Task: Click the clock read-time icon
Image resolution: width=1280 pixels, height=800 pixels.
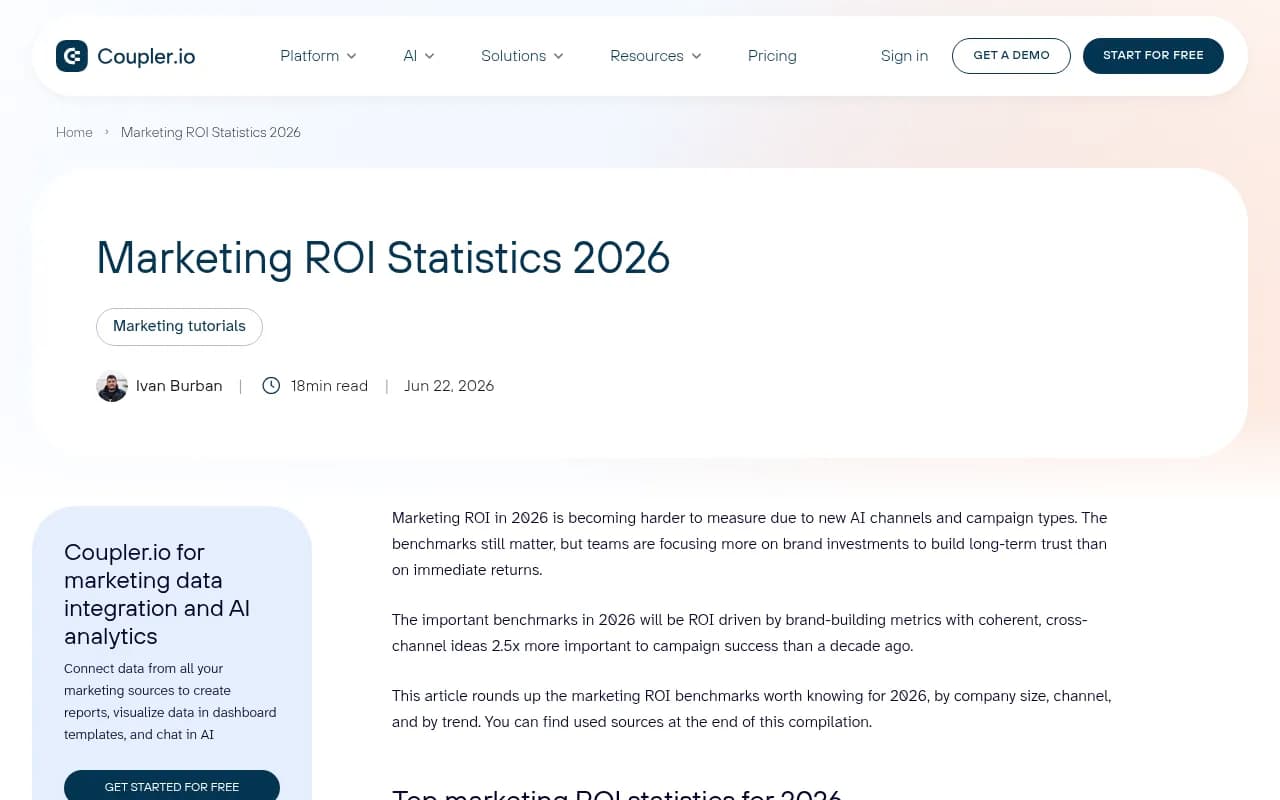Action: coord(271,386)
